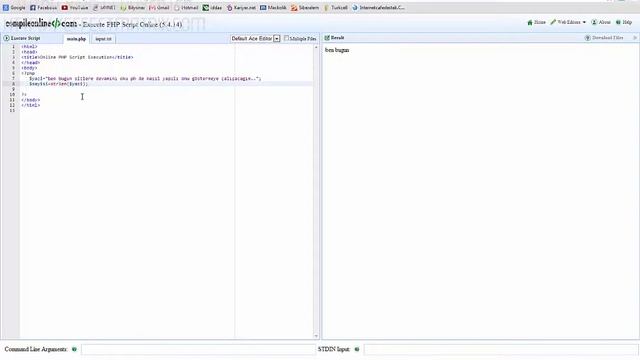Click the Download Files link
Image resolution: width=640 pixels, height=360 pixels.
(x=604, y=38)
